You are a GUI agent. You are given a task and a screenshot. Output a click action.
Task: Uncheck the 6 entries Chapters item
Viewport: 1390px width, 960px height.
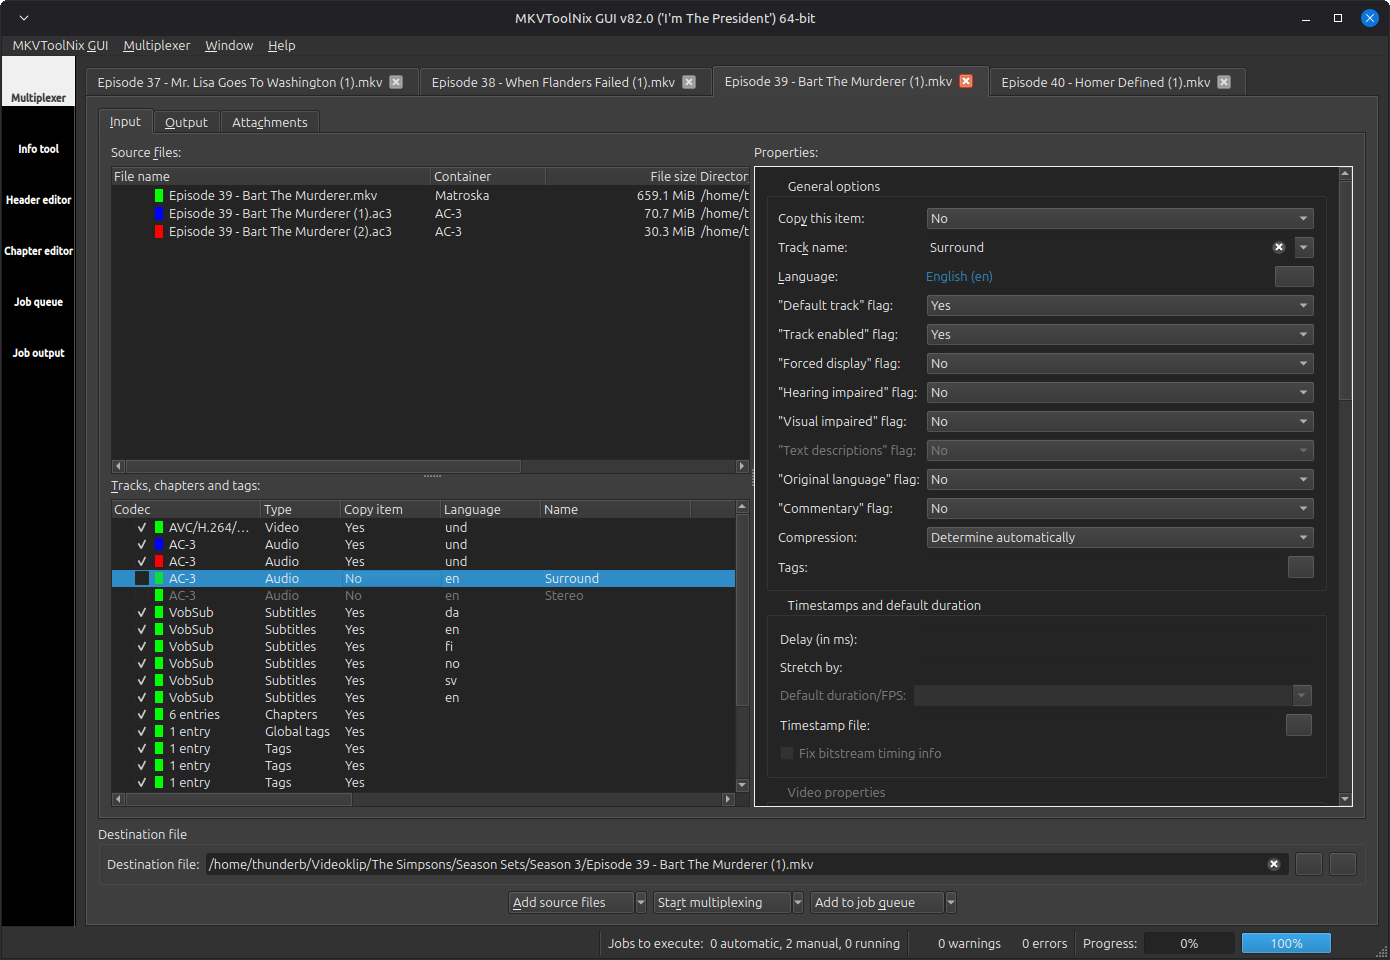tap(142, 715)
